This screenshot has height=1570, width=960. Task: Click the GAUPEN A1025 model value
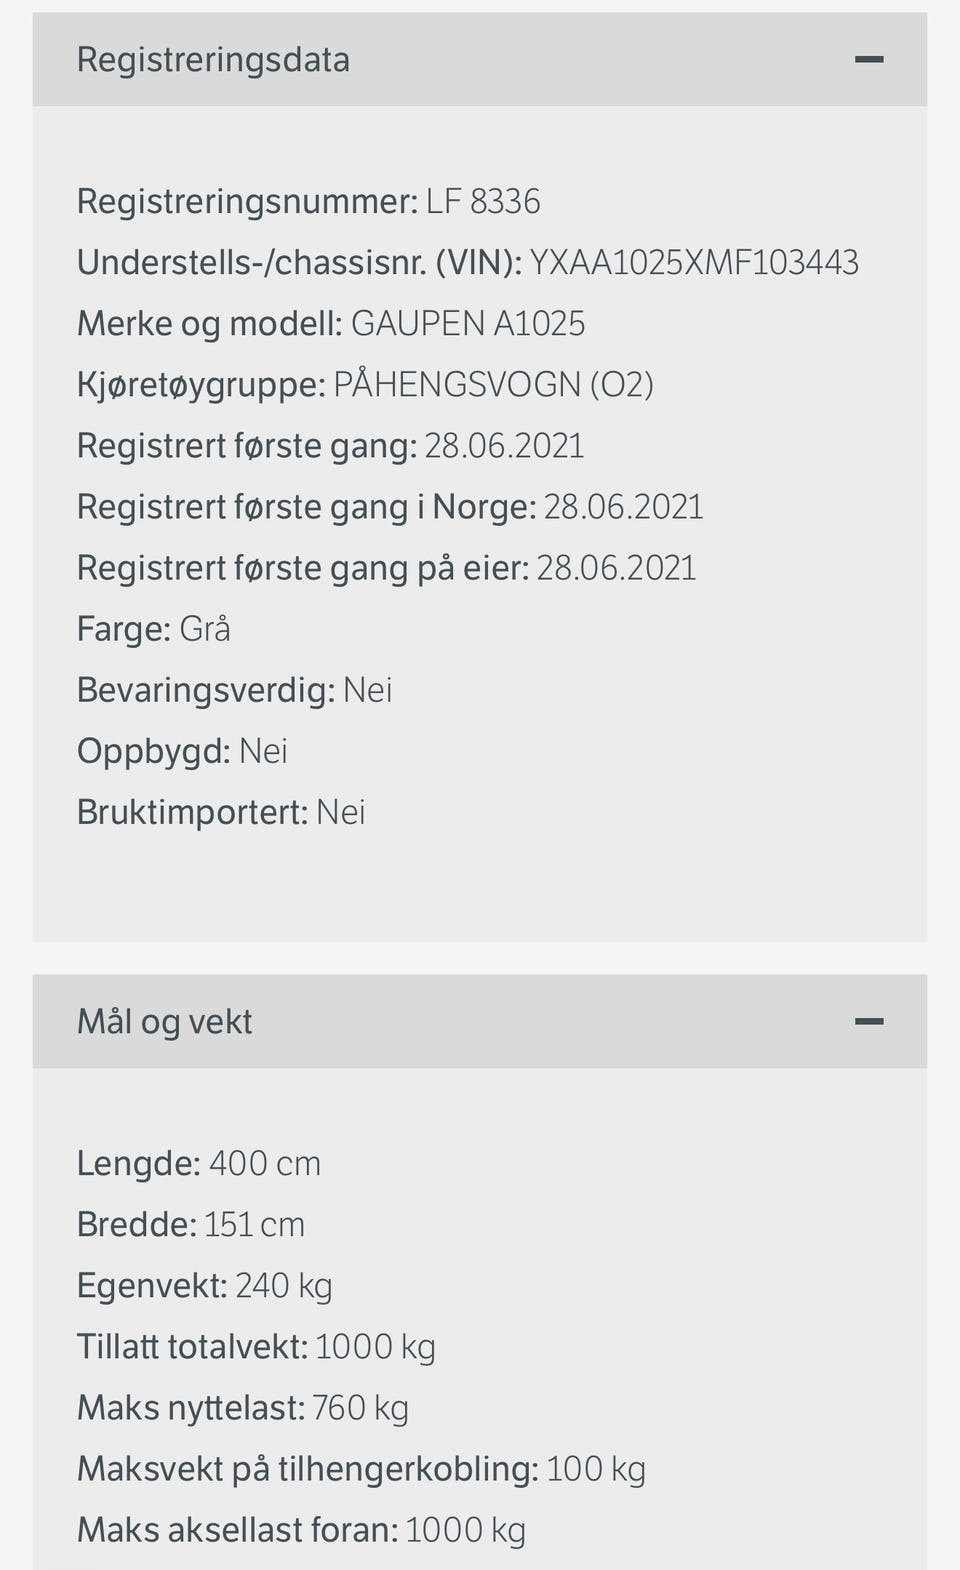(468, 324)
